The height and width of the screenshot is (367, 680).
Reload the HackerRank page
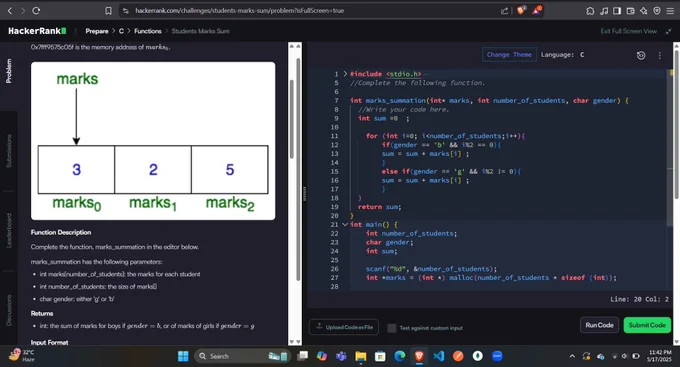(36, 10)
